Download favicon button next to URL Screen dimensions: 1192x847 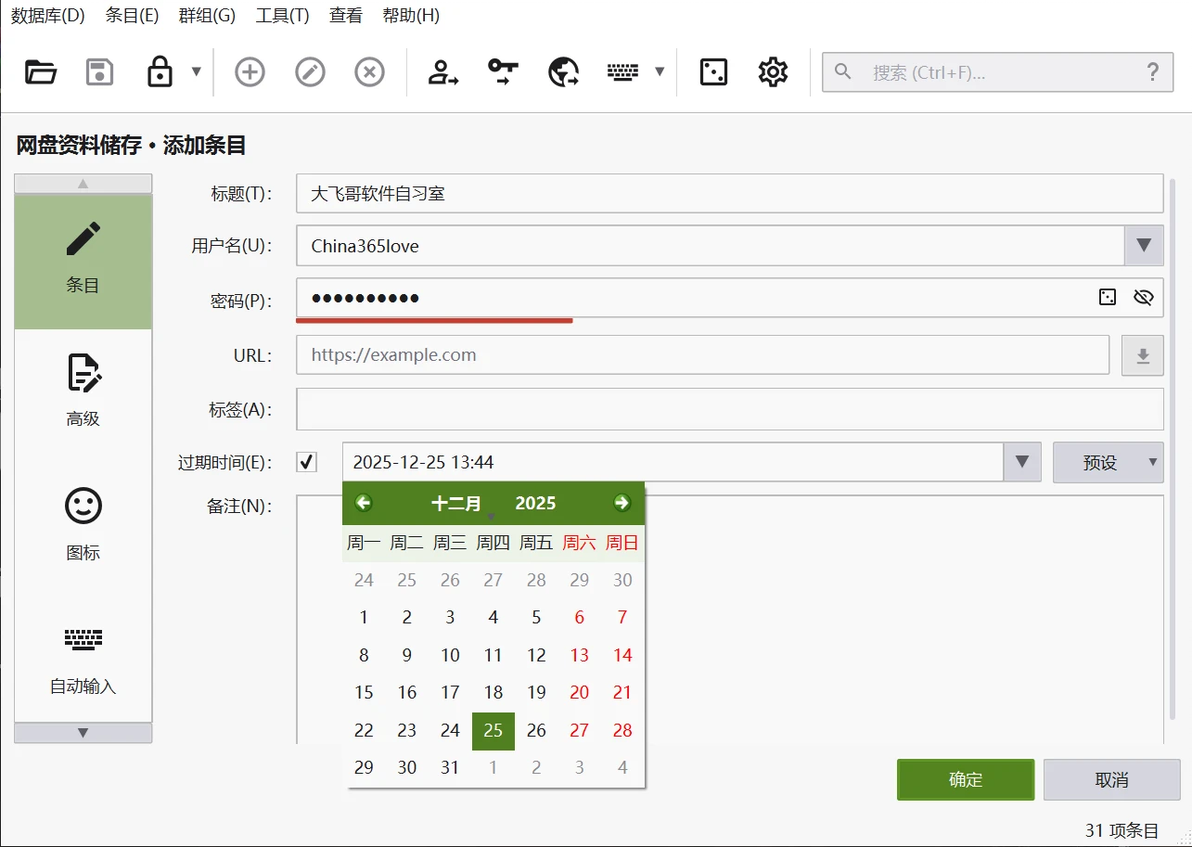point(1143,355)
